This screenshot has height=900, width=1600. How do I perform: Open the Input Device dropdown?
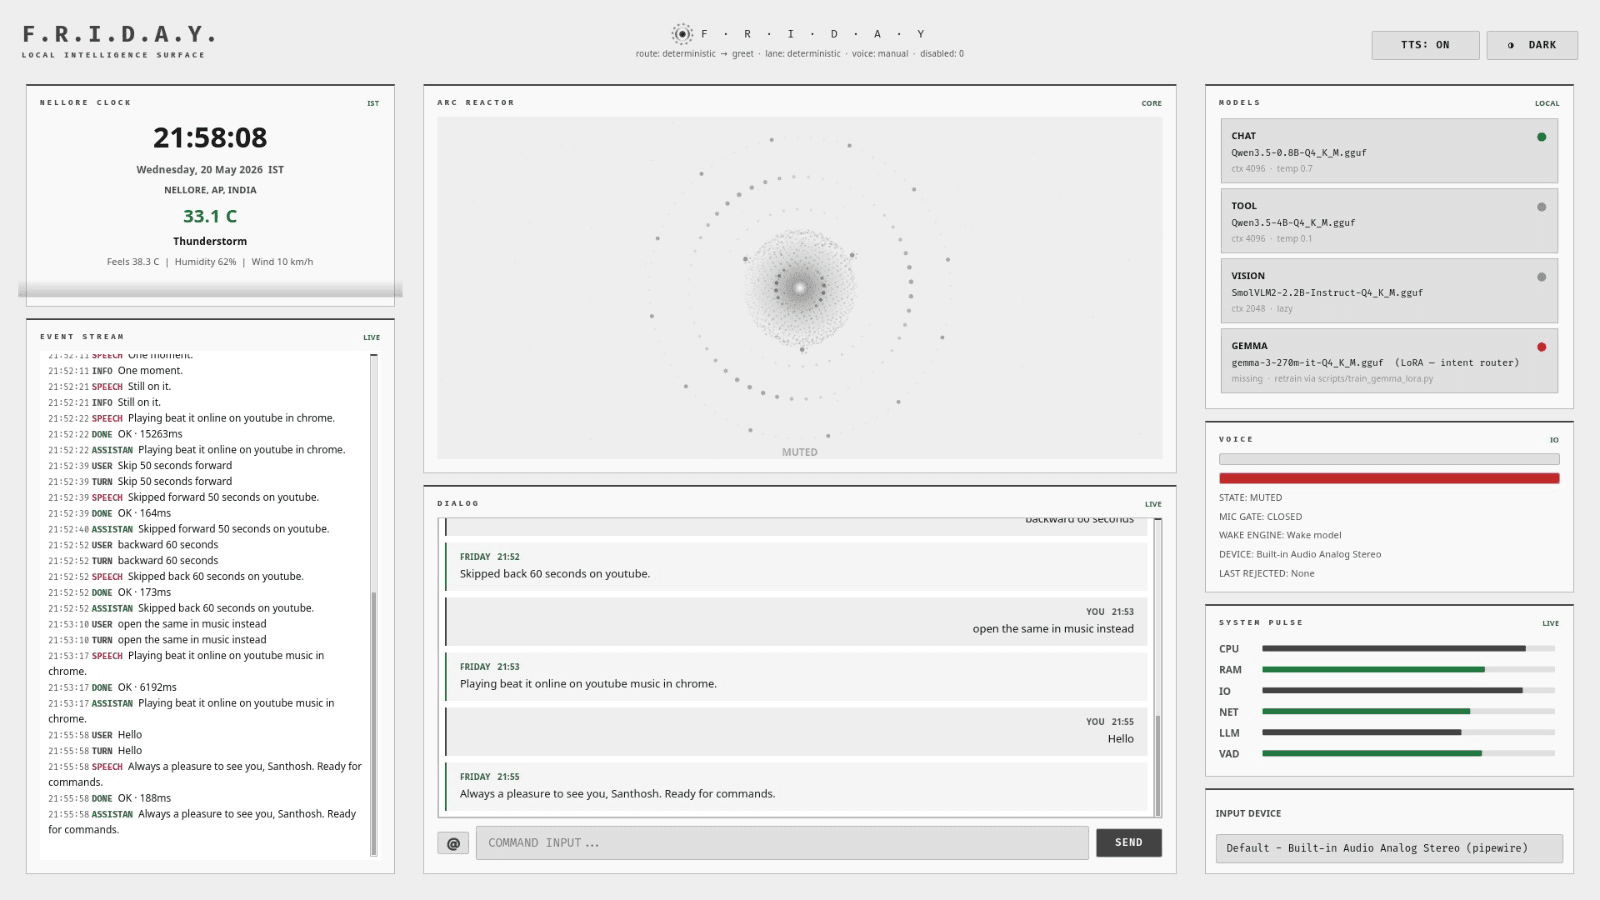pyautogui.click(x=1389, y=848)
